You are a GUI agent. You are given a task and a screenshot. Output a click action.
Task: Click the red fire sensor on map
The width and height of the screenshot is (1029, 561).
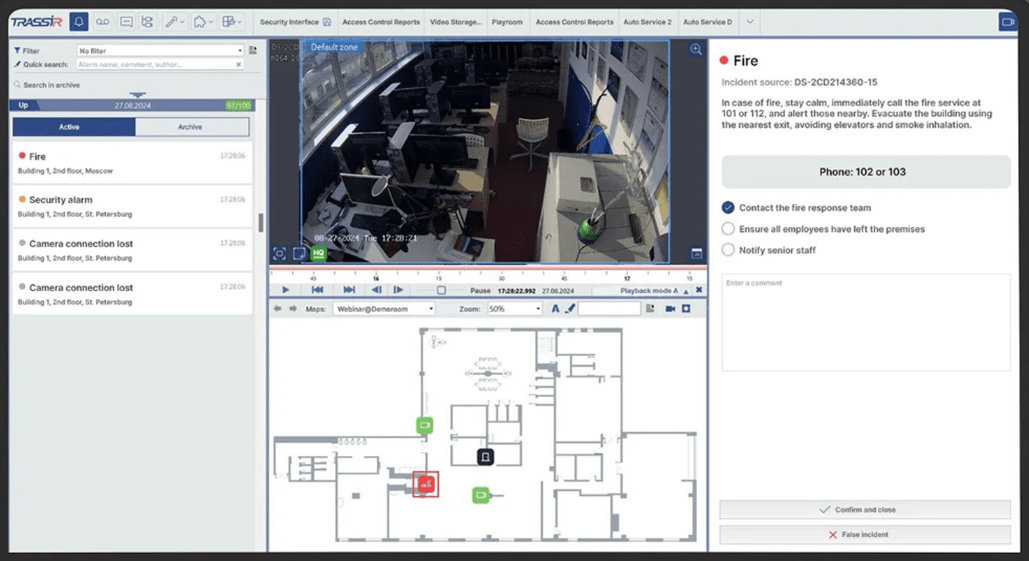pos(426,484)
